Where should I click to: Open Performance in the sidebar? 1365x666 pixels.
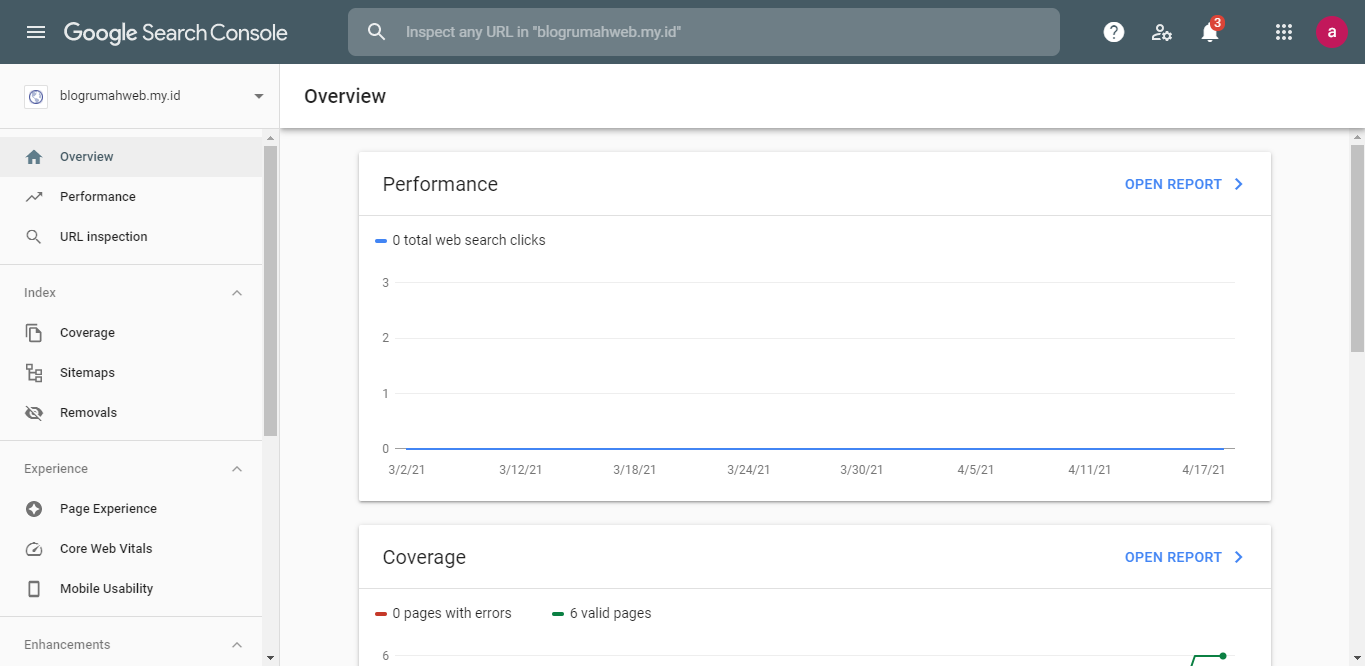(x=131, y=197)
